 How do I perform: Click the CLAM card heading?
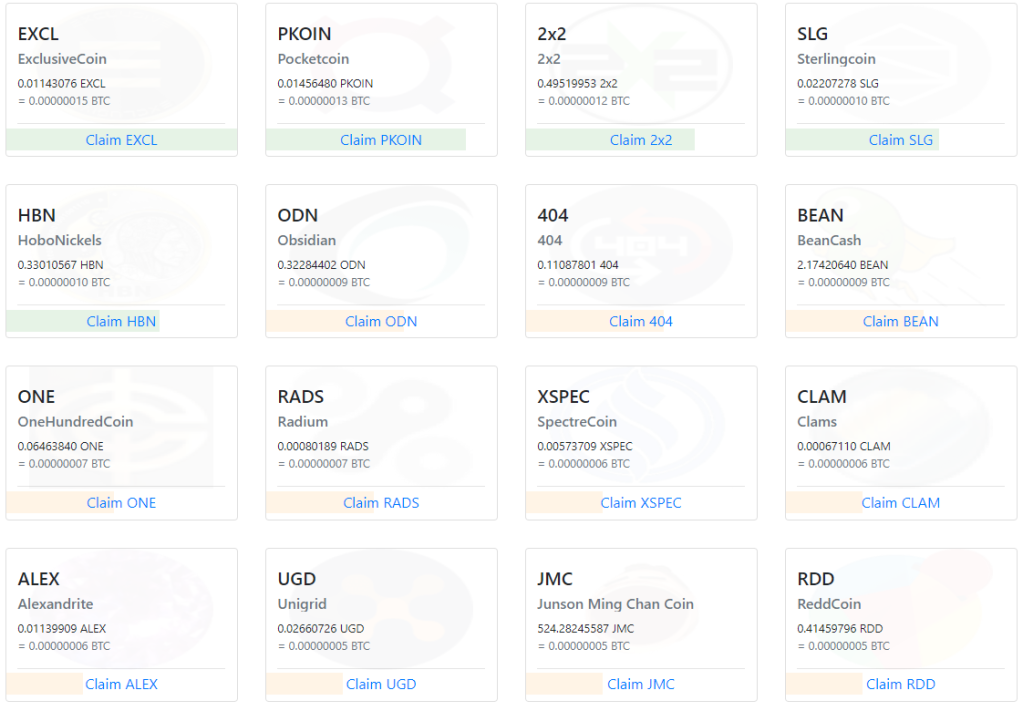pos(821,397)
